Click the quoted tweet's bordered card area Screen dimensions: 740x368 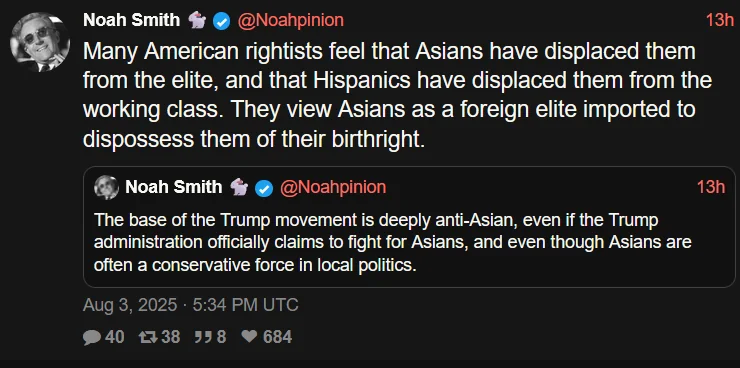[409, 227]
